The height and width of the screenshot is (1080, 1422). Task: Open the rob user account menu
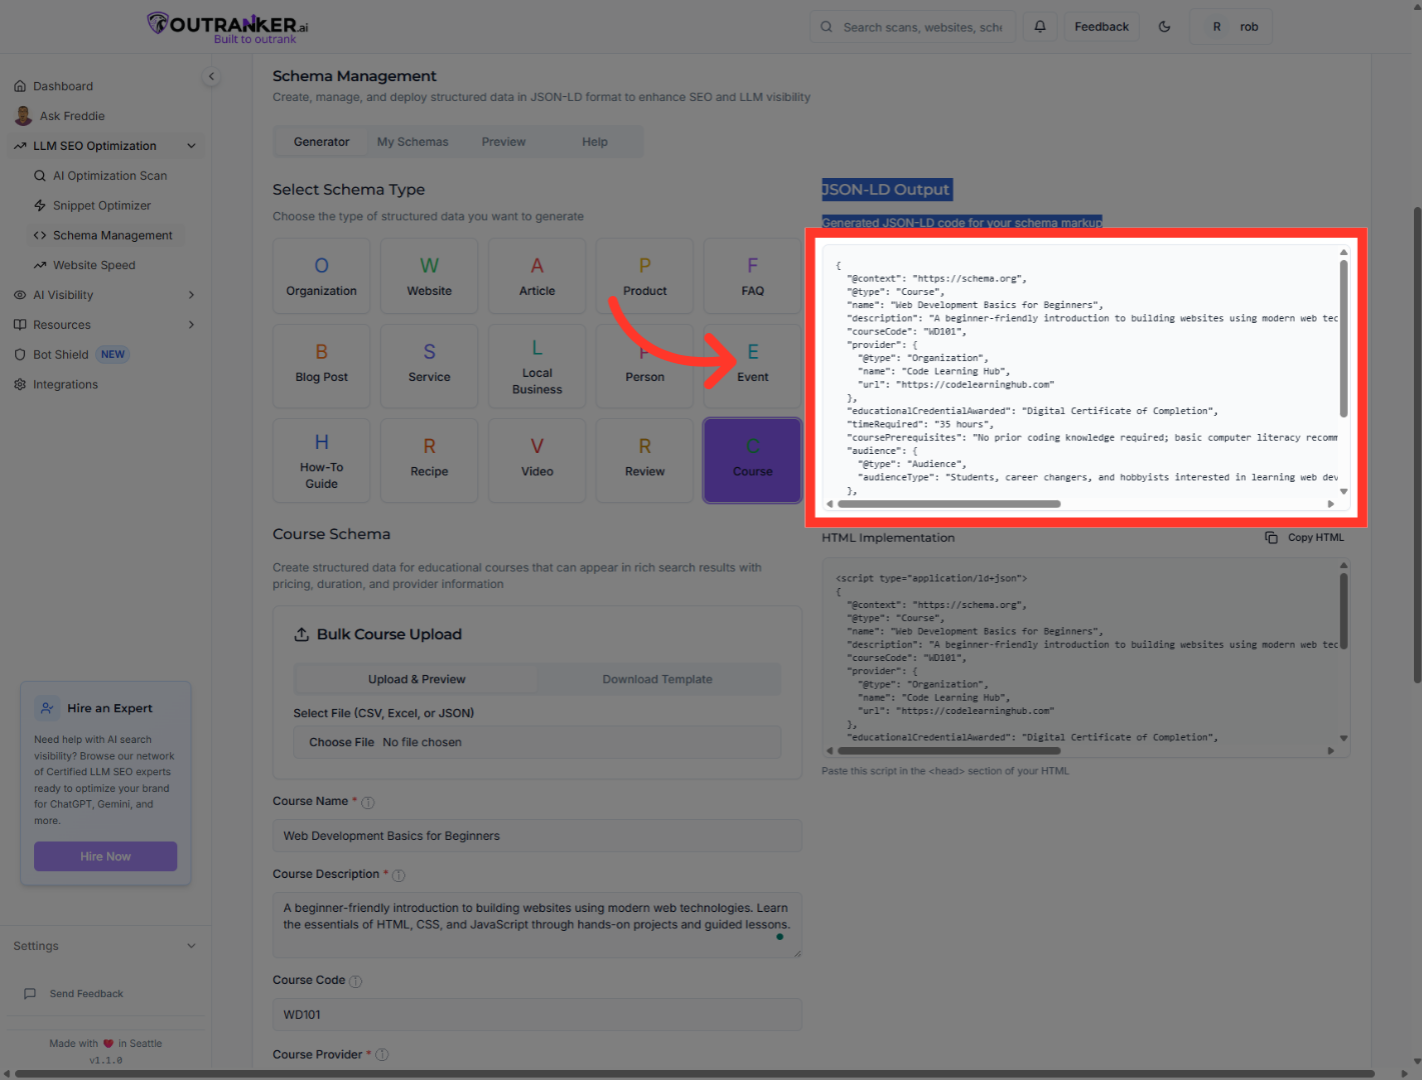pos(1231,27)
